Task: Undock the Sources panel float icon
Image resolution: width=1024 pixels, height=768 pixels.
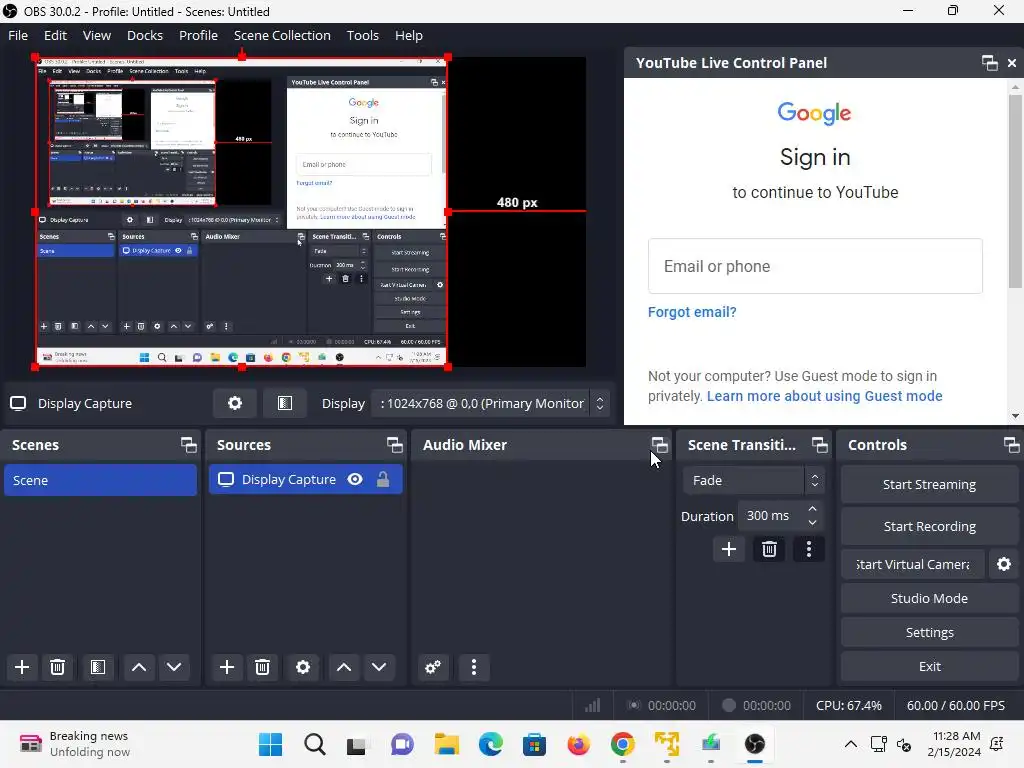Action: point(394,445)
